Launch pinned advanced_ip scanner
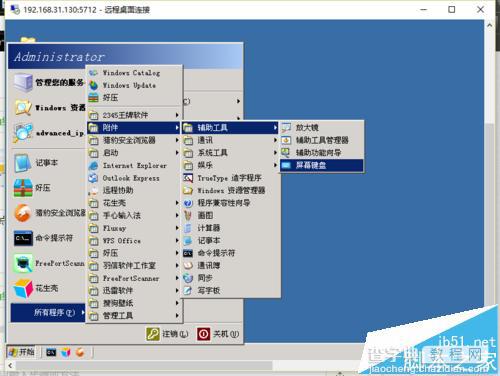The width and height of the screenshot is (500, 376). (49, 133)
